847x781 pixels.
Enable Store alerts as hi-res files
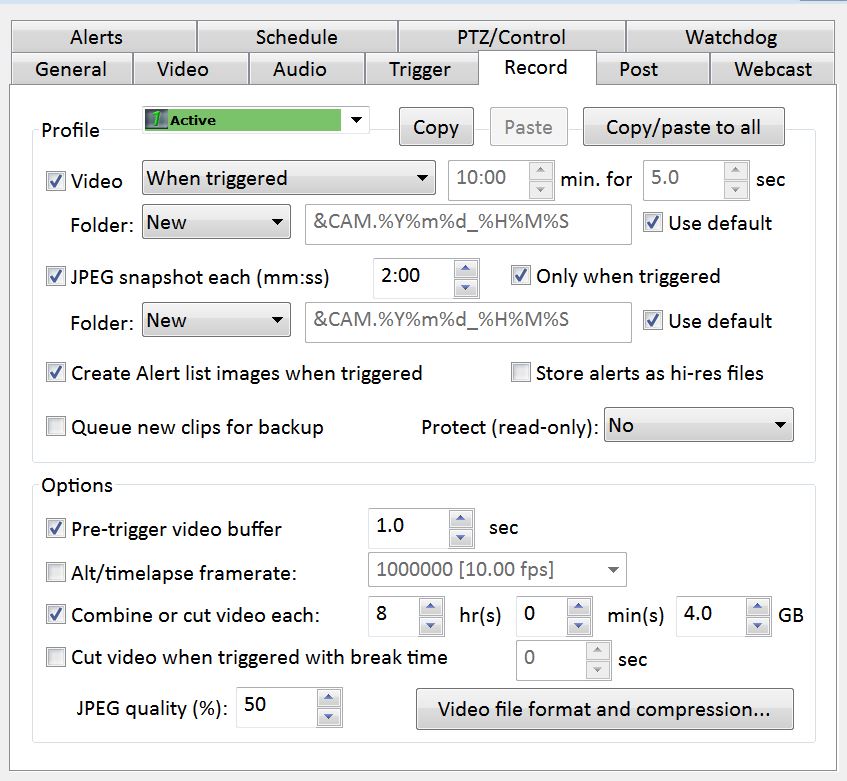coord(520,373)
